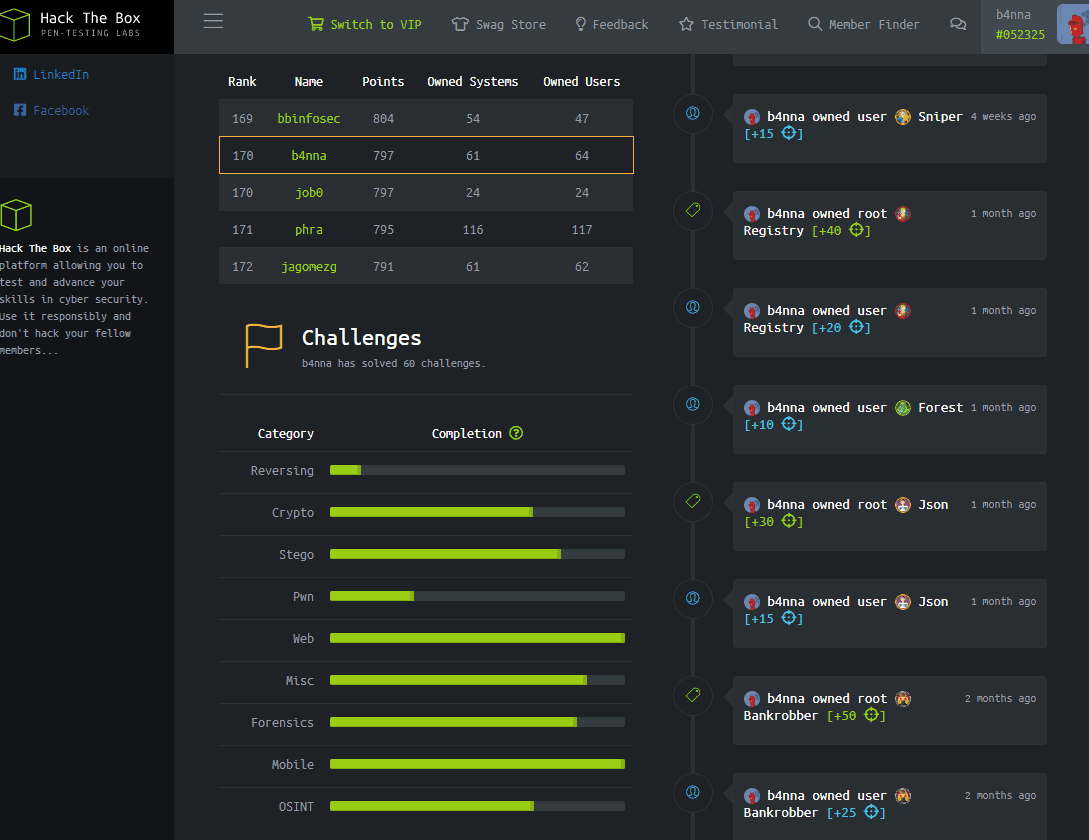Click the Registry machine icon in root entry
This screenshot has width=1089, height=840.
coord(903,214)
